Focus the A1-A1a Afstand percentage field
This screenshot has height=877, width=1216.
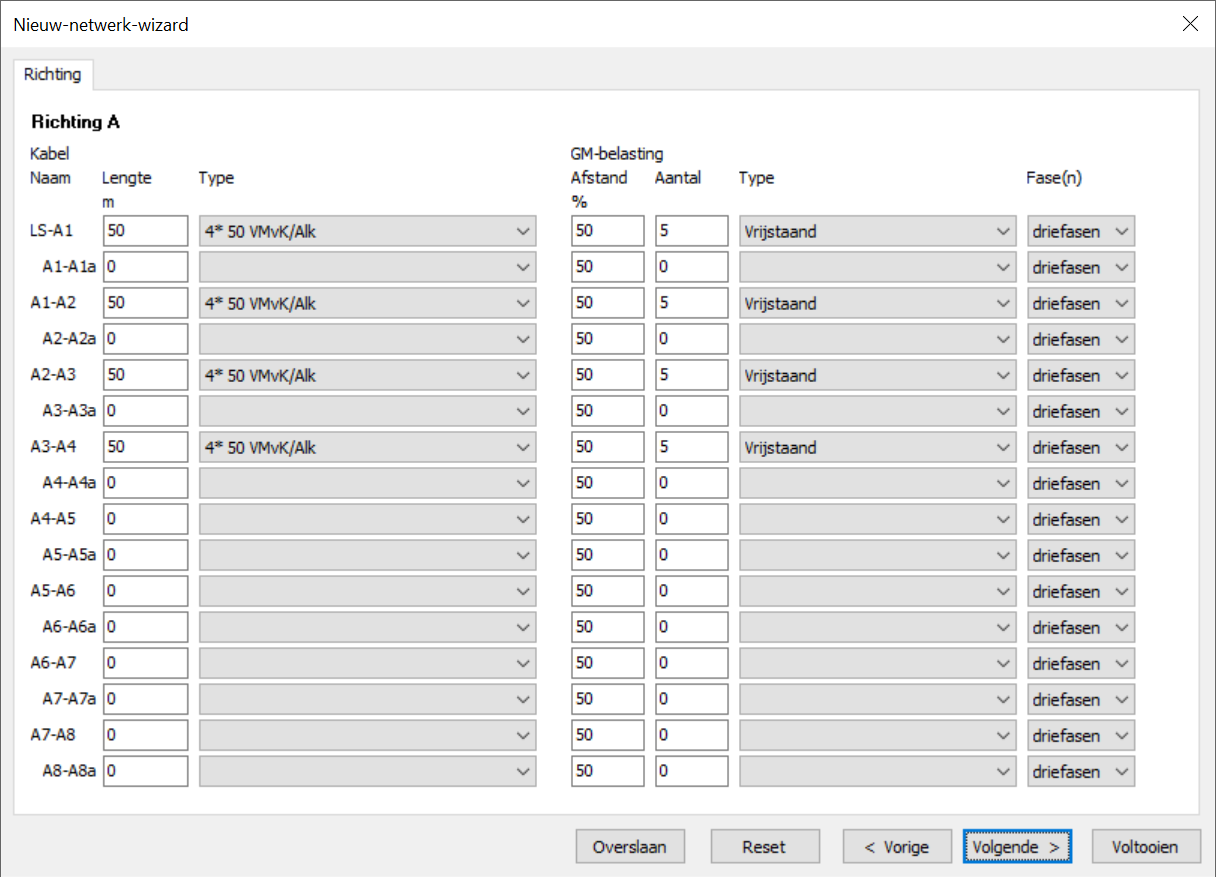607,268
